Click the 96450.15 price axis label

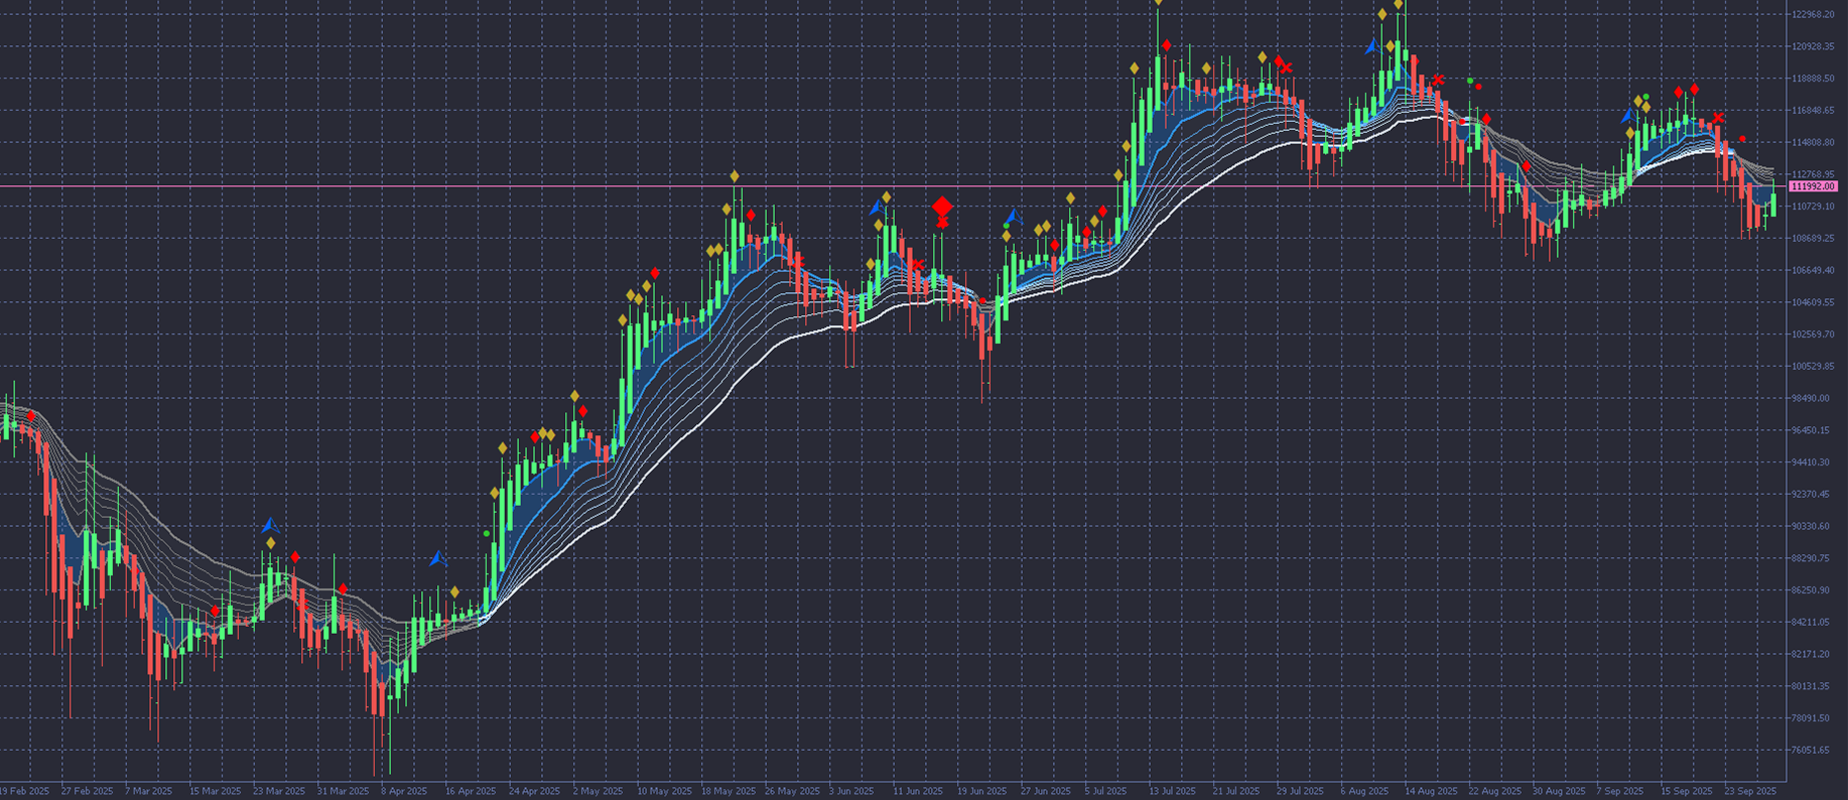[x=1811, y=430]
